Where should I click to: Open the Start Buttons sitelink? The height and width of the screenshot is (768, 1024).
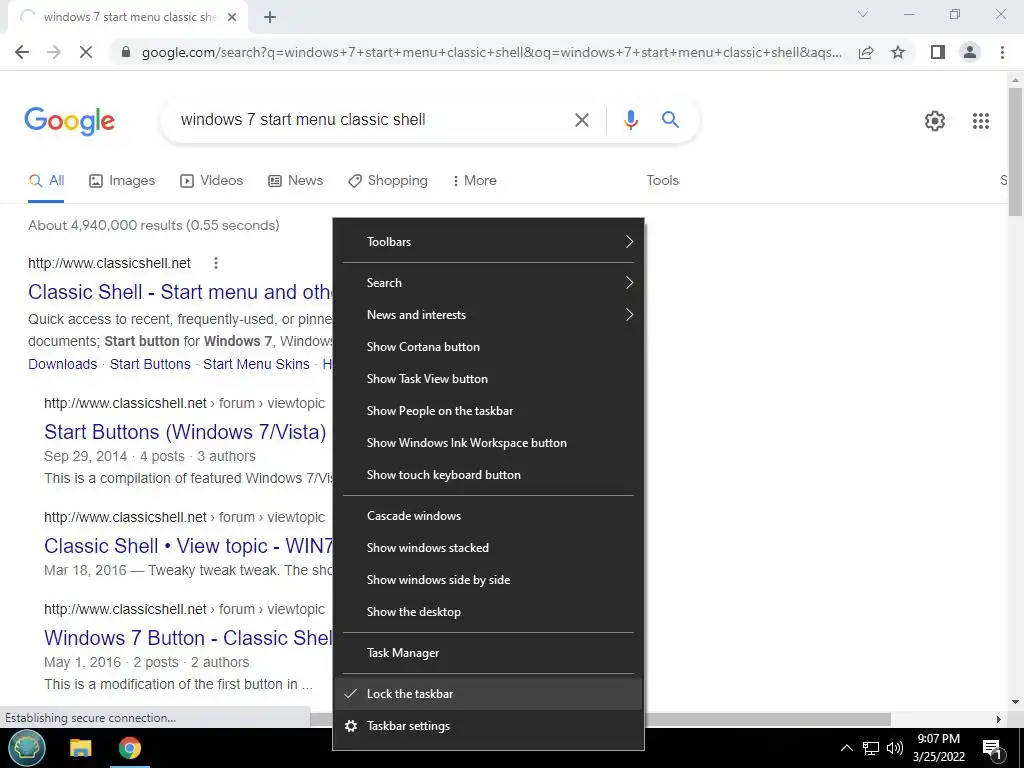click(x=150, y=364)
